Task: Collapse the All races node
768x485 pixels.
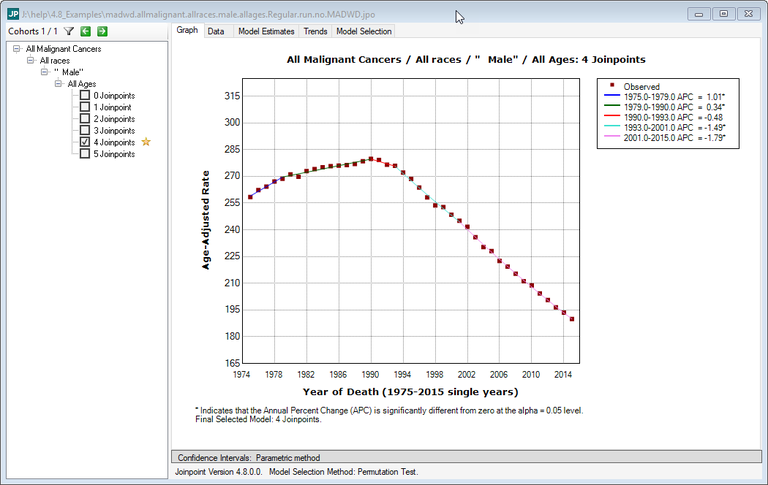Action: 30,61
